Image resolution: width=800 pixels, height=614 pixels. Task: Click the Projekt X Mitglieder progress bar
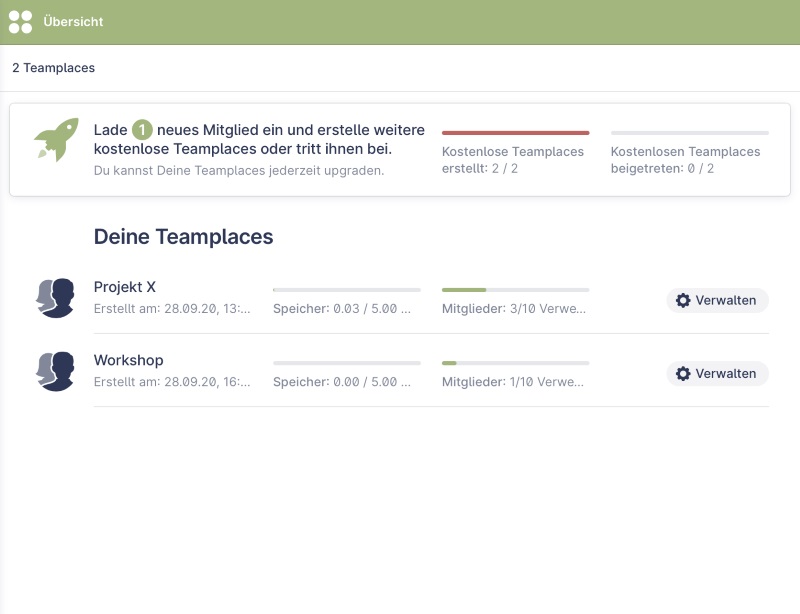pos(515,290)
